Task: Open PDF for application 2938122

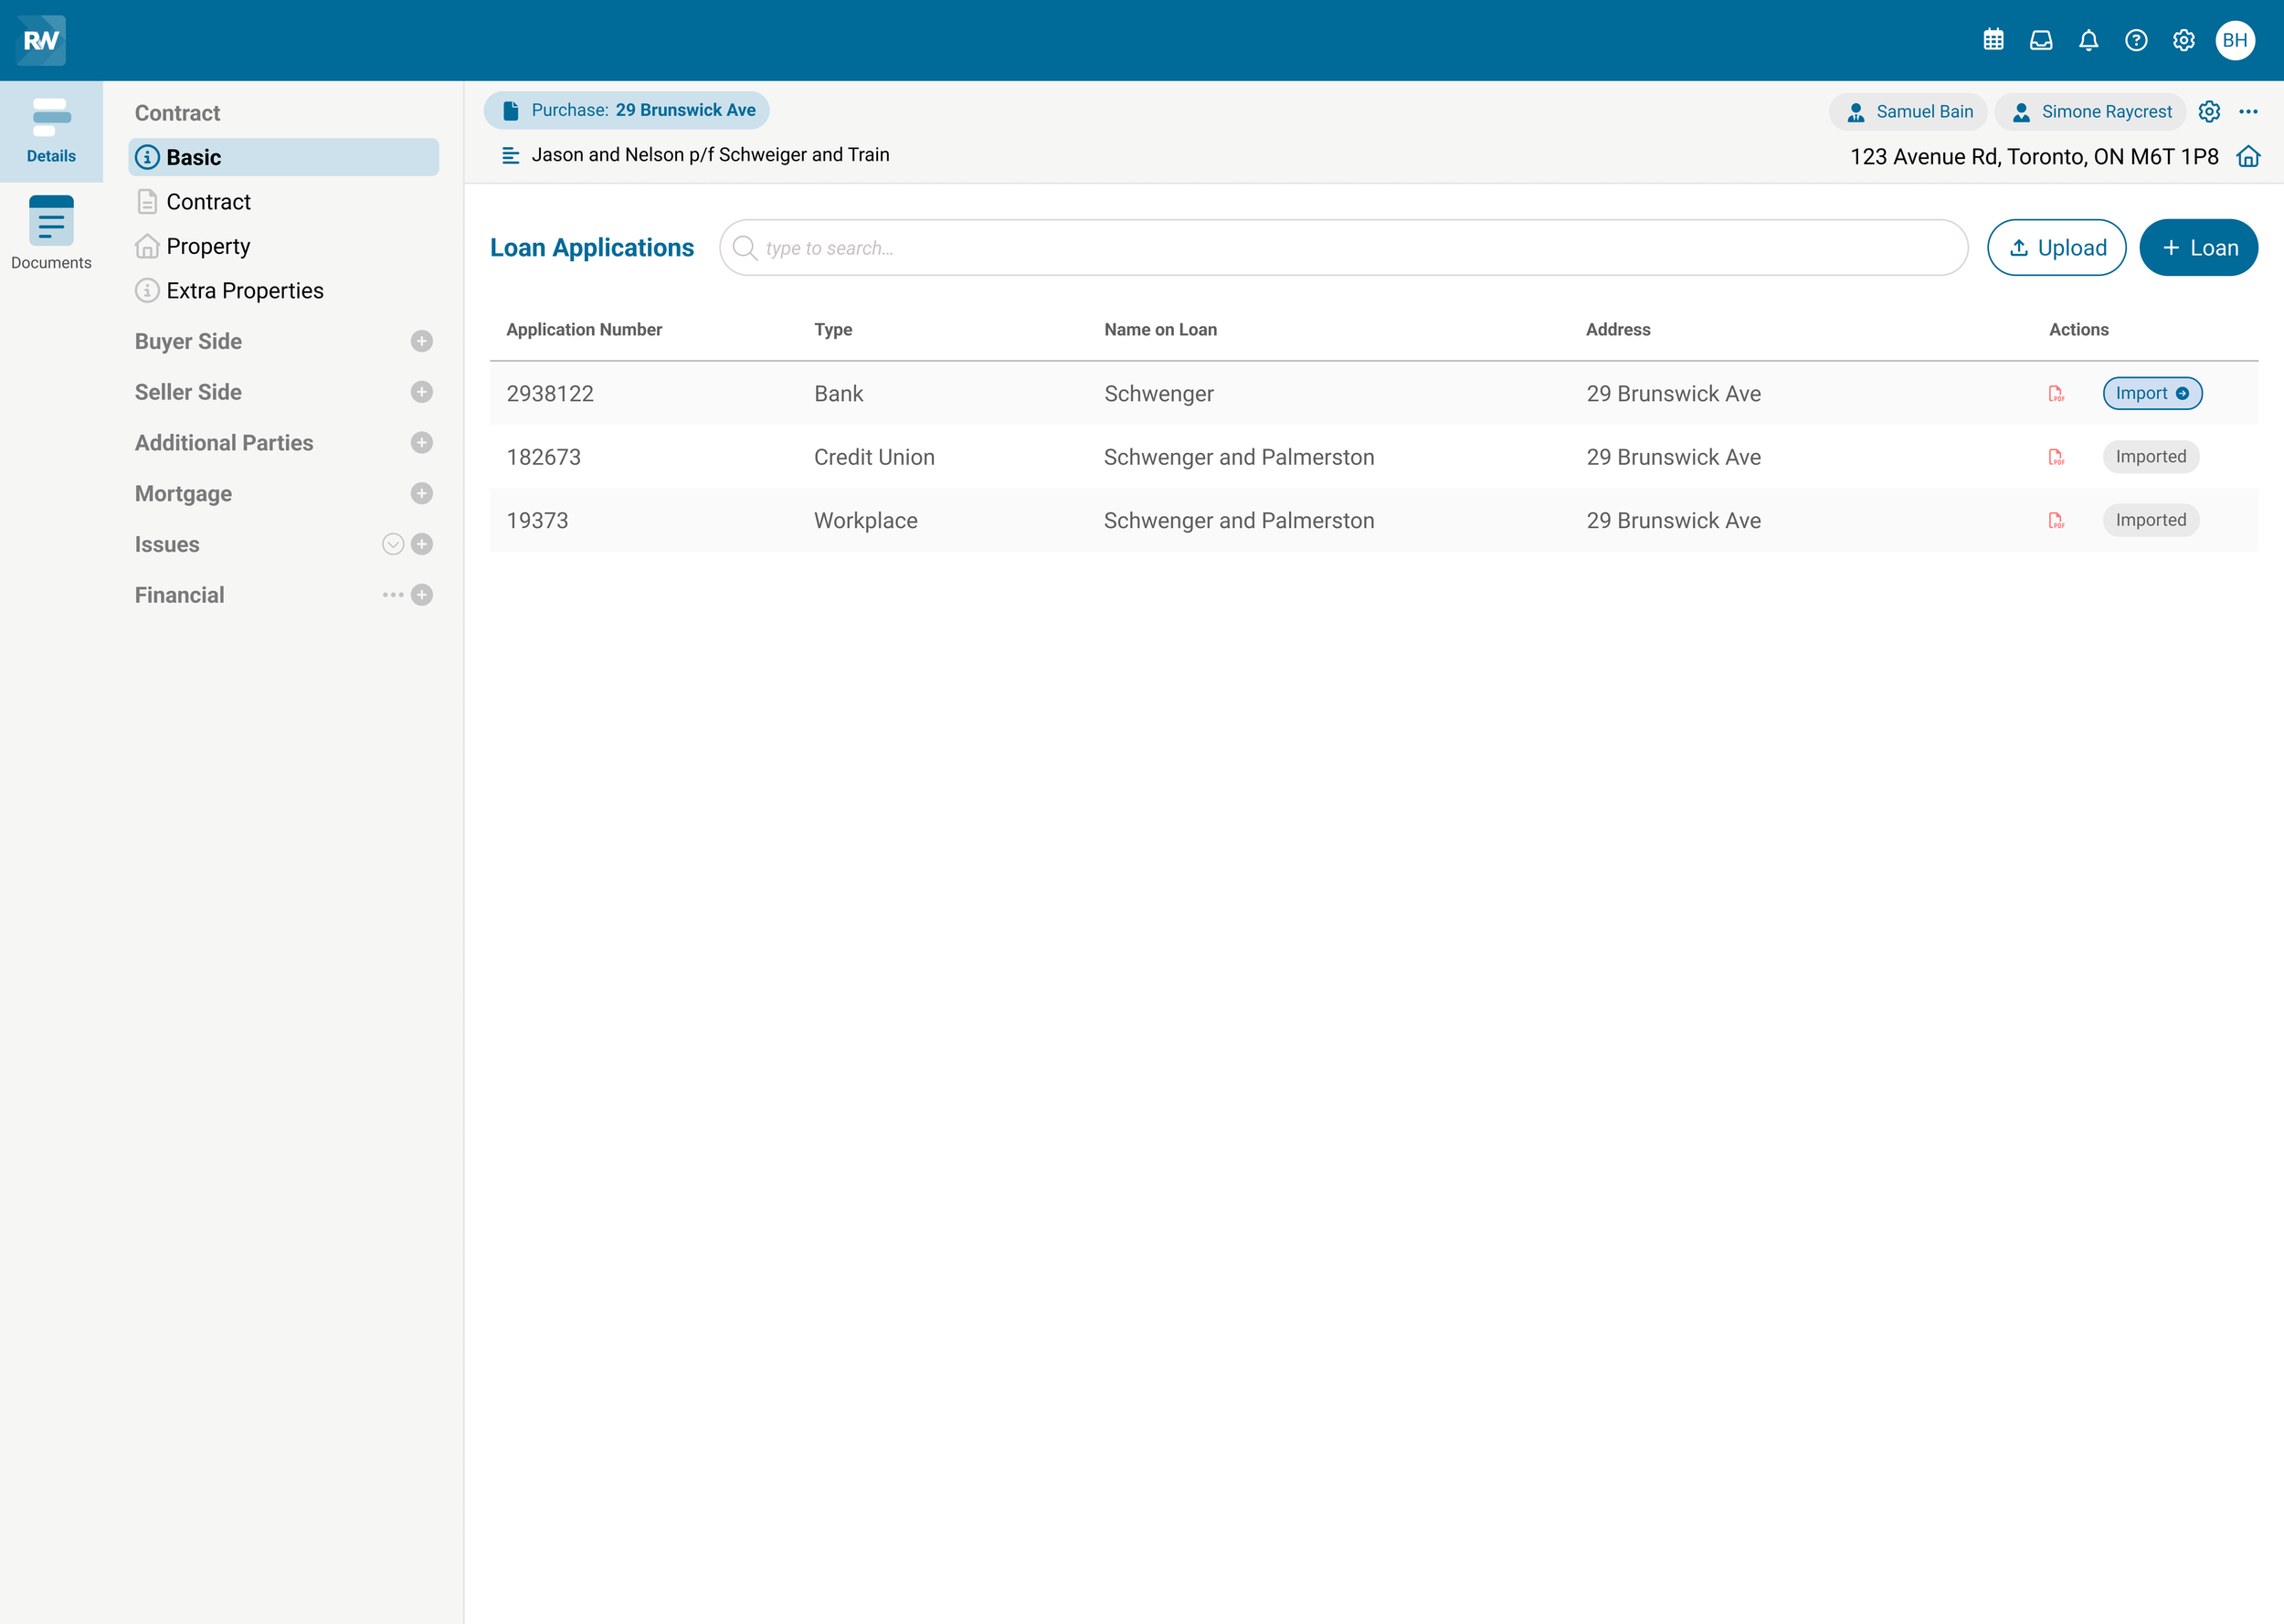Action: tap(2056, 394)
